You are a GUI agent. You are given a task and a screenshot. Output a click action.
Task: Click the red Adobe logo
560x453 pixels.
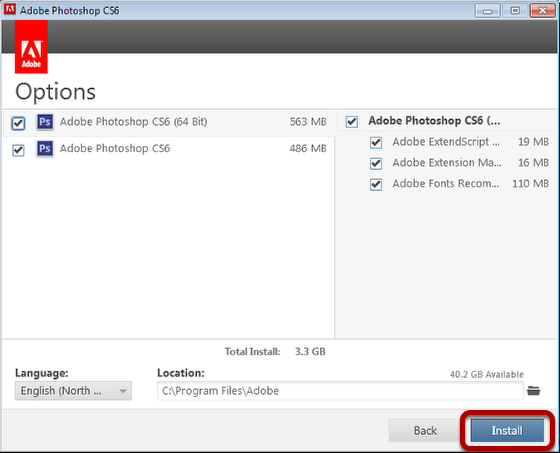(x=31, y=47)
